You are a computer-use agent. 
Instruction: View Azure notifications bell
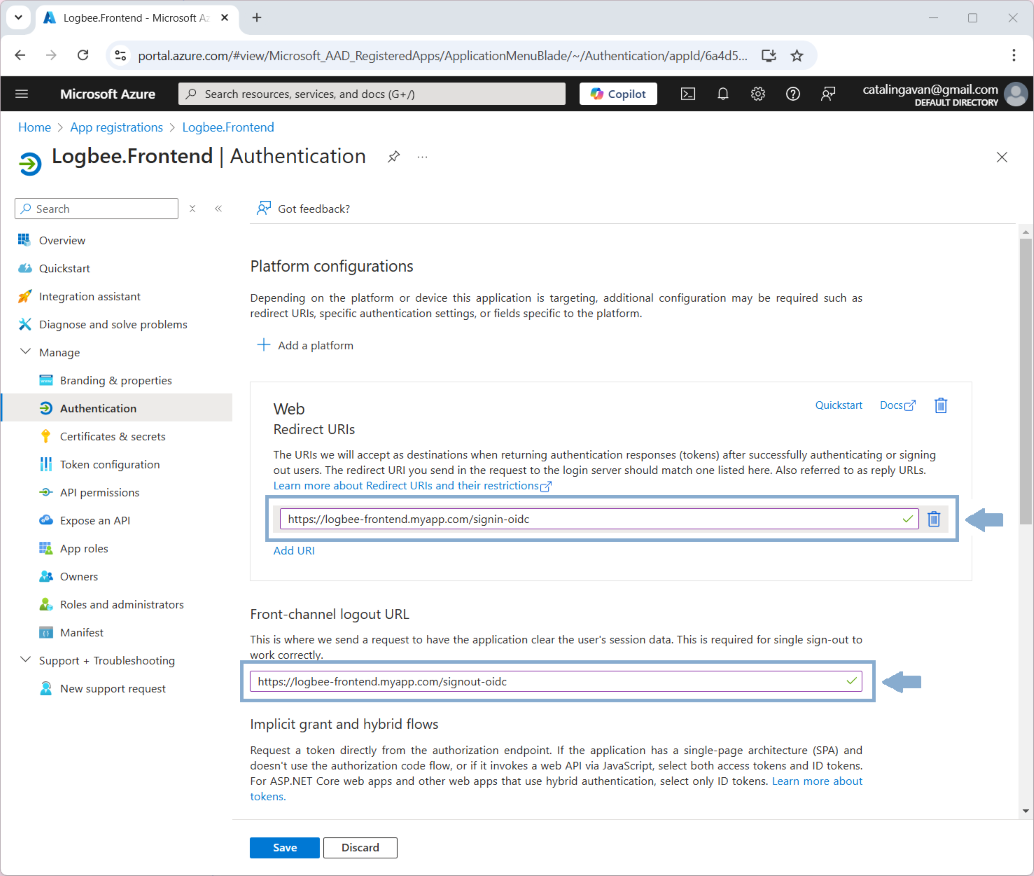coord(722,93)
